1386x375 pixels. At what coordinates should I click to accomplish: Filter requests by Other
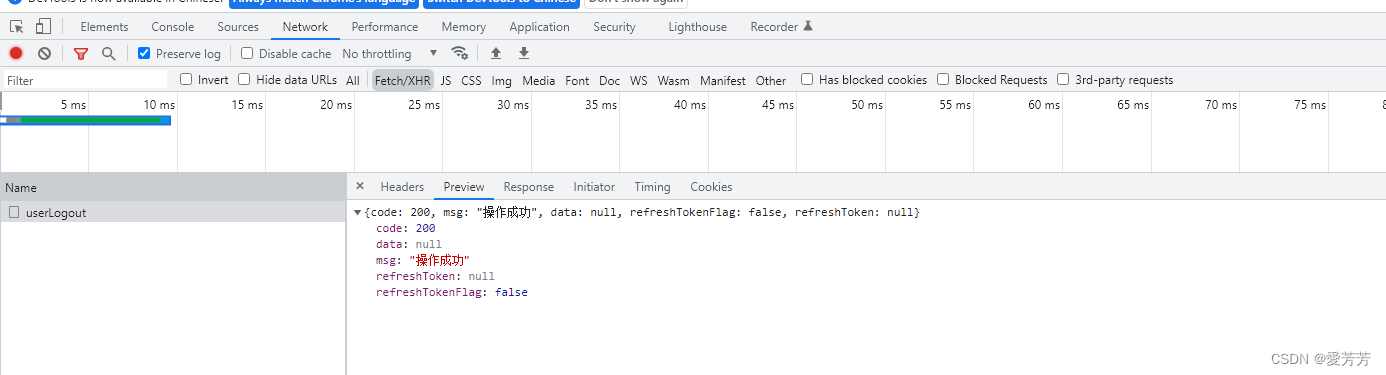(771, 80)
